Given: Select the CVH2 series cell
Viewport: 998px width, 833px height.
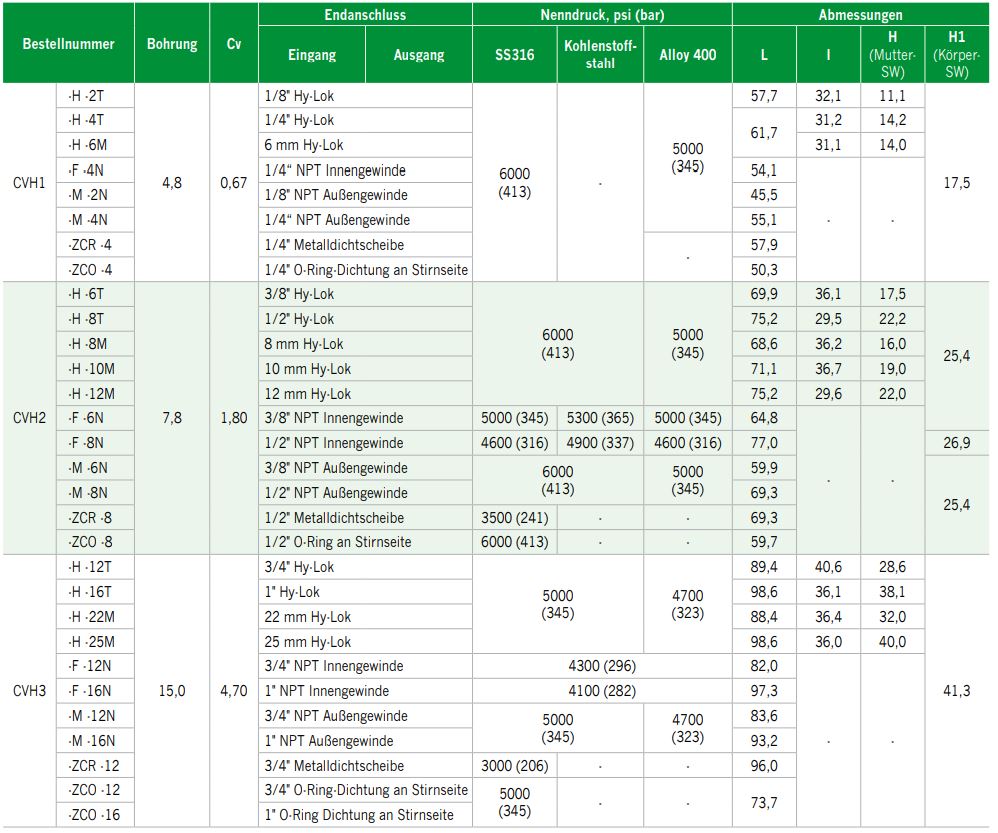Looking at the screenshot, I should tap(30, 417).
